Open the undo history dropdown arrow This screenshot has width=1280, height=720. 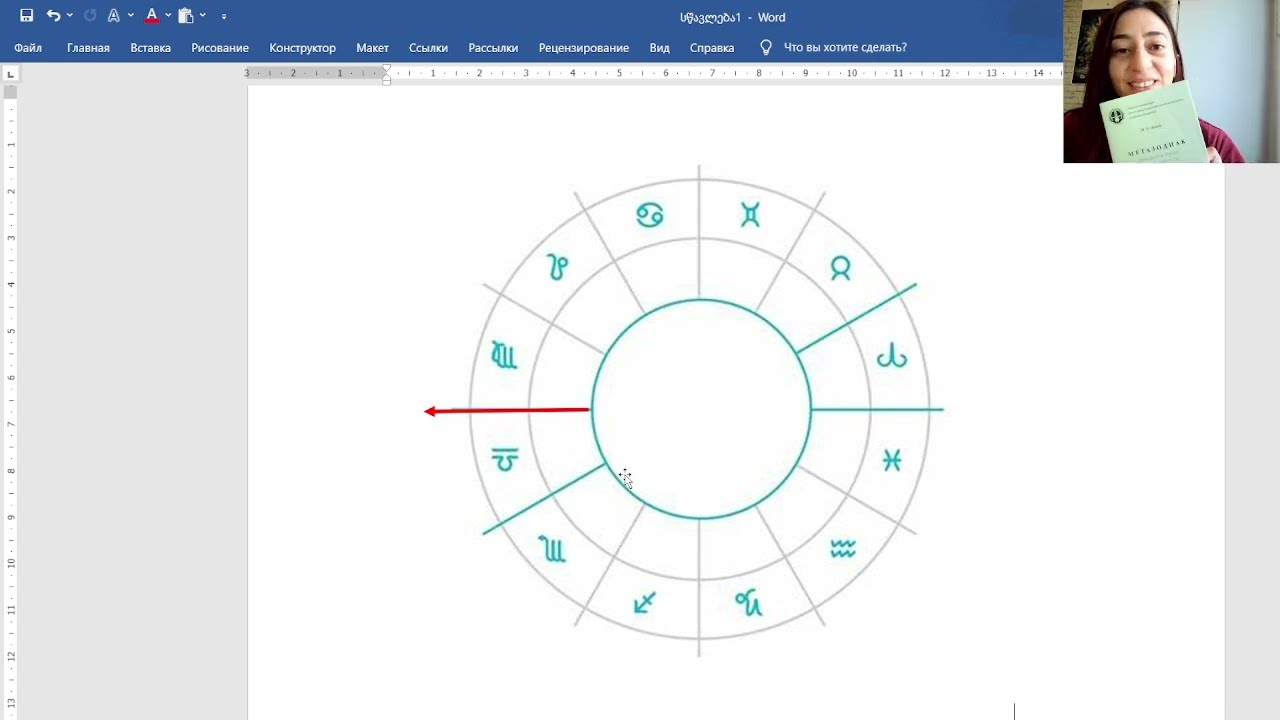point(70,16)
